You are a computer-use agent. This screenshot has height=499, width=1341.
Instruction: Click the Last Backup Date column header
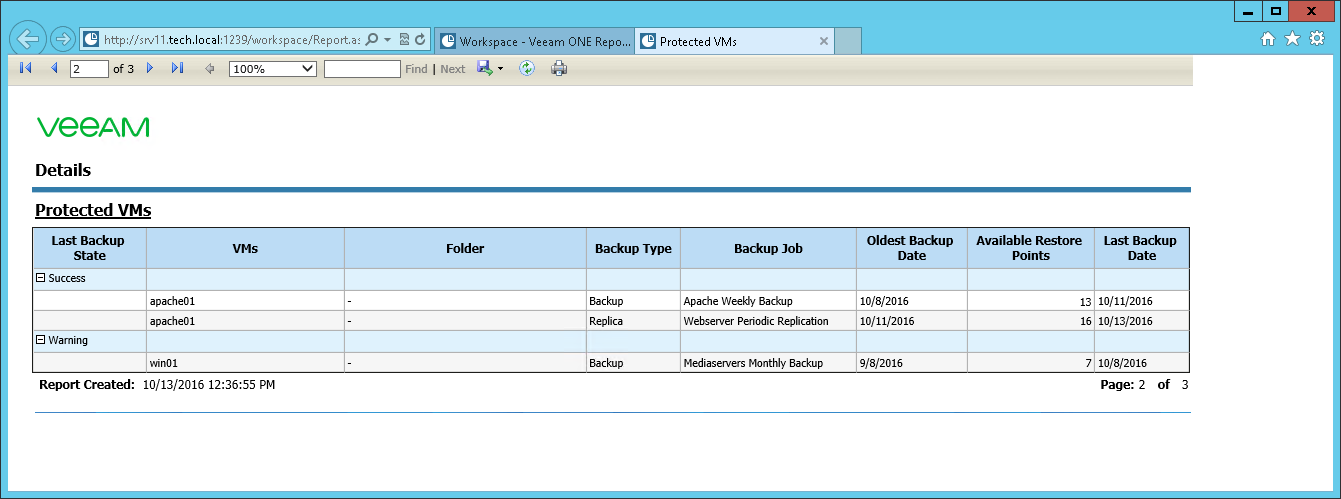pos(1141,248)
